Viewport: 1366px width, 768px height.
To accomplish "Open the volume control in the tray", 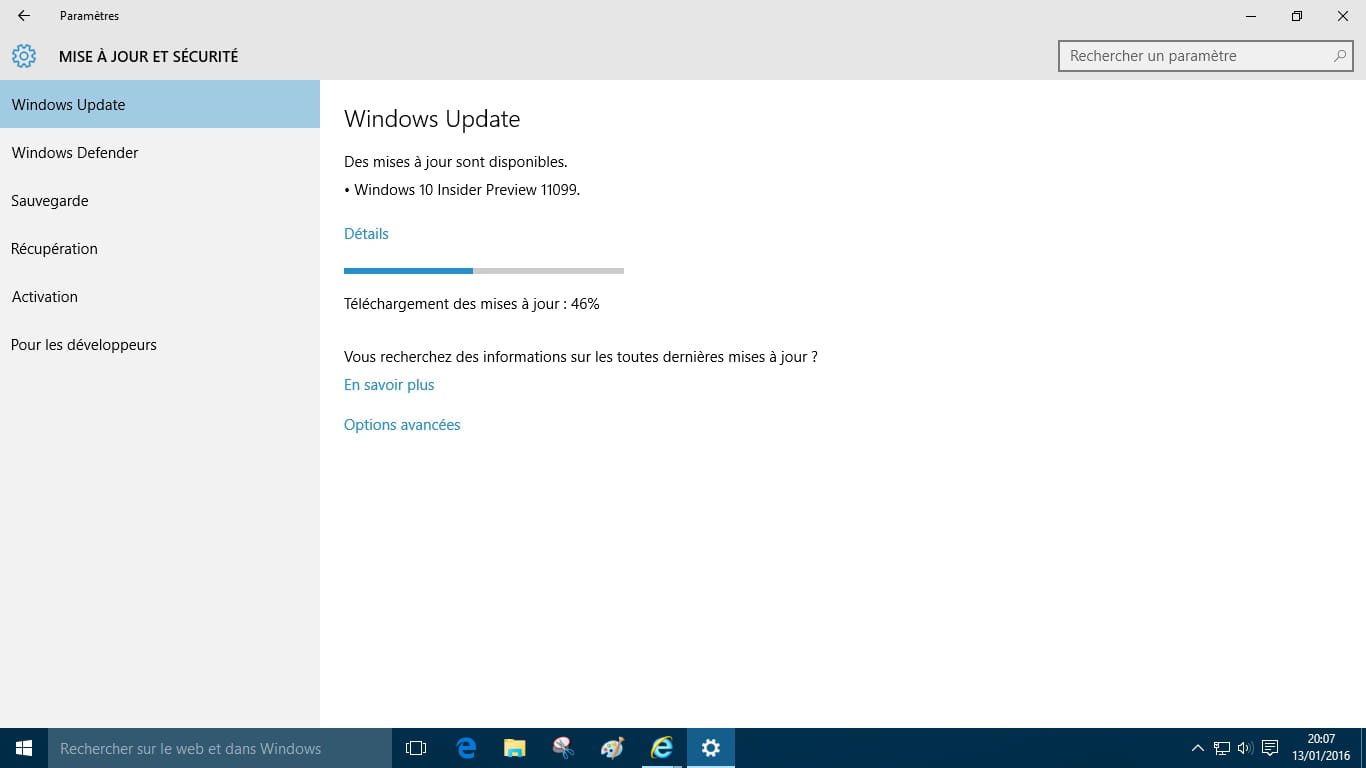I will [1245, 748].
